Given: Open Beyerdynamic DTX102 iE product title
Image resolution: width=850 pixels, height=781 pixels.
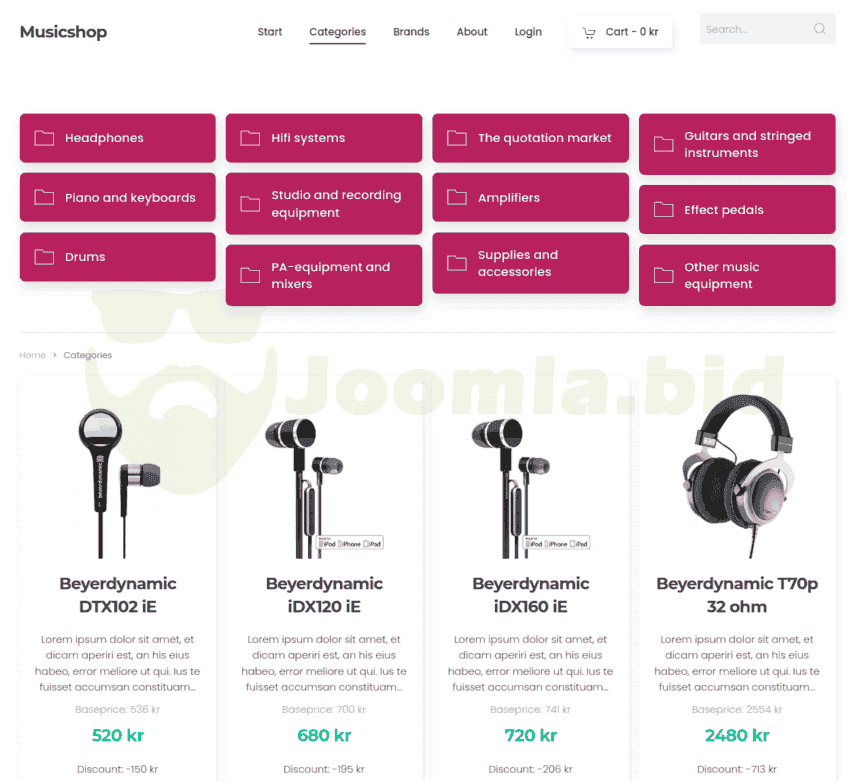Looking at the screenshot, I should coord(118,595).
